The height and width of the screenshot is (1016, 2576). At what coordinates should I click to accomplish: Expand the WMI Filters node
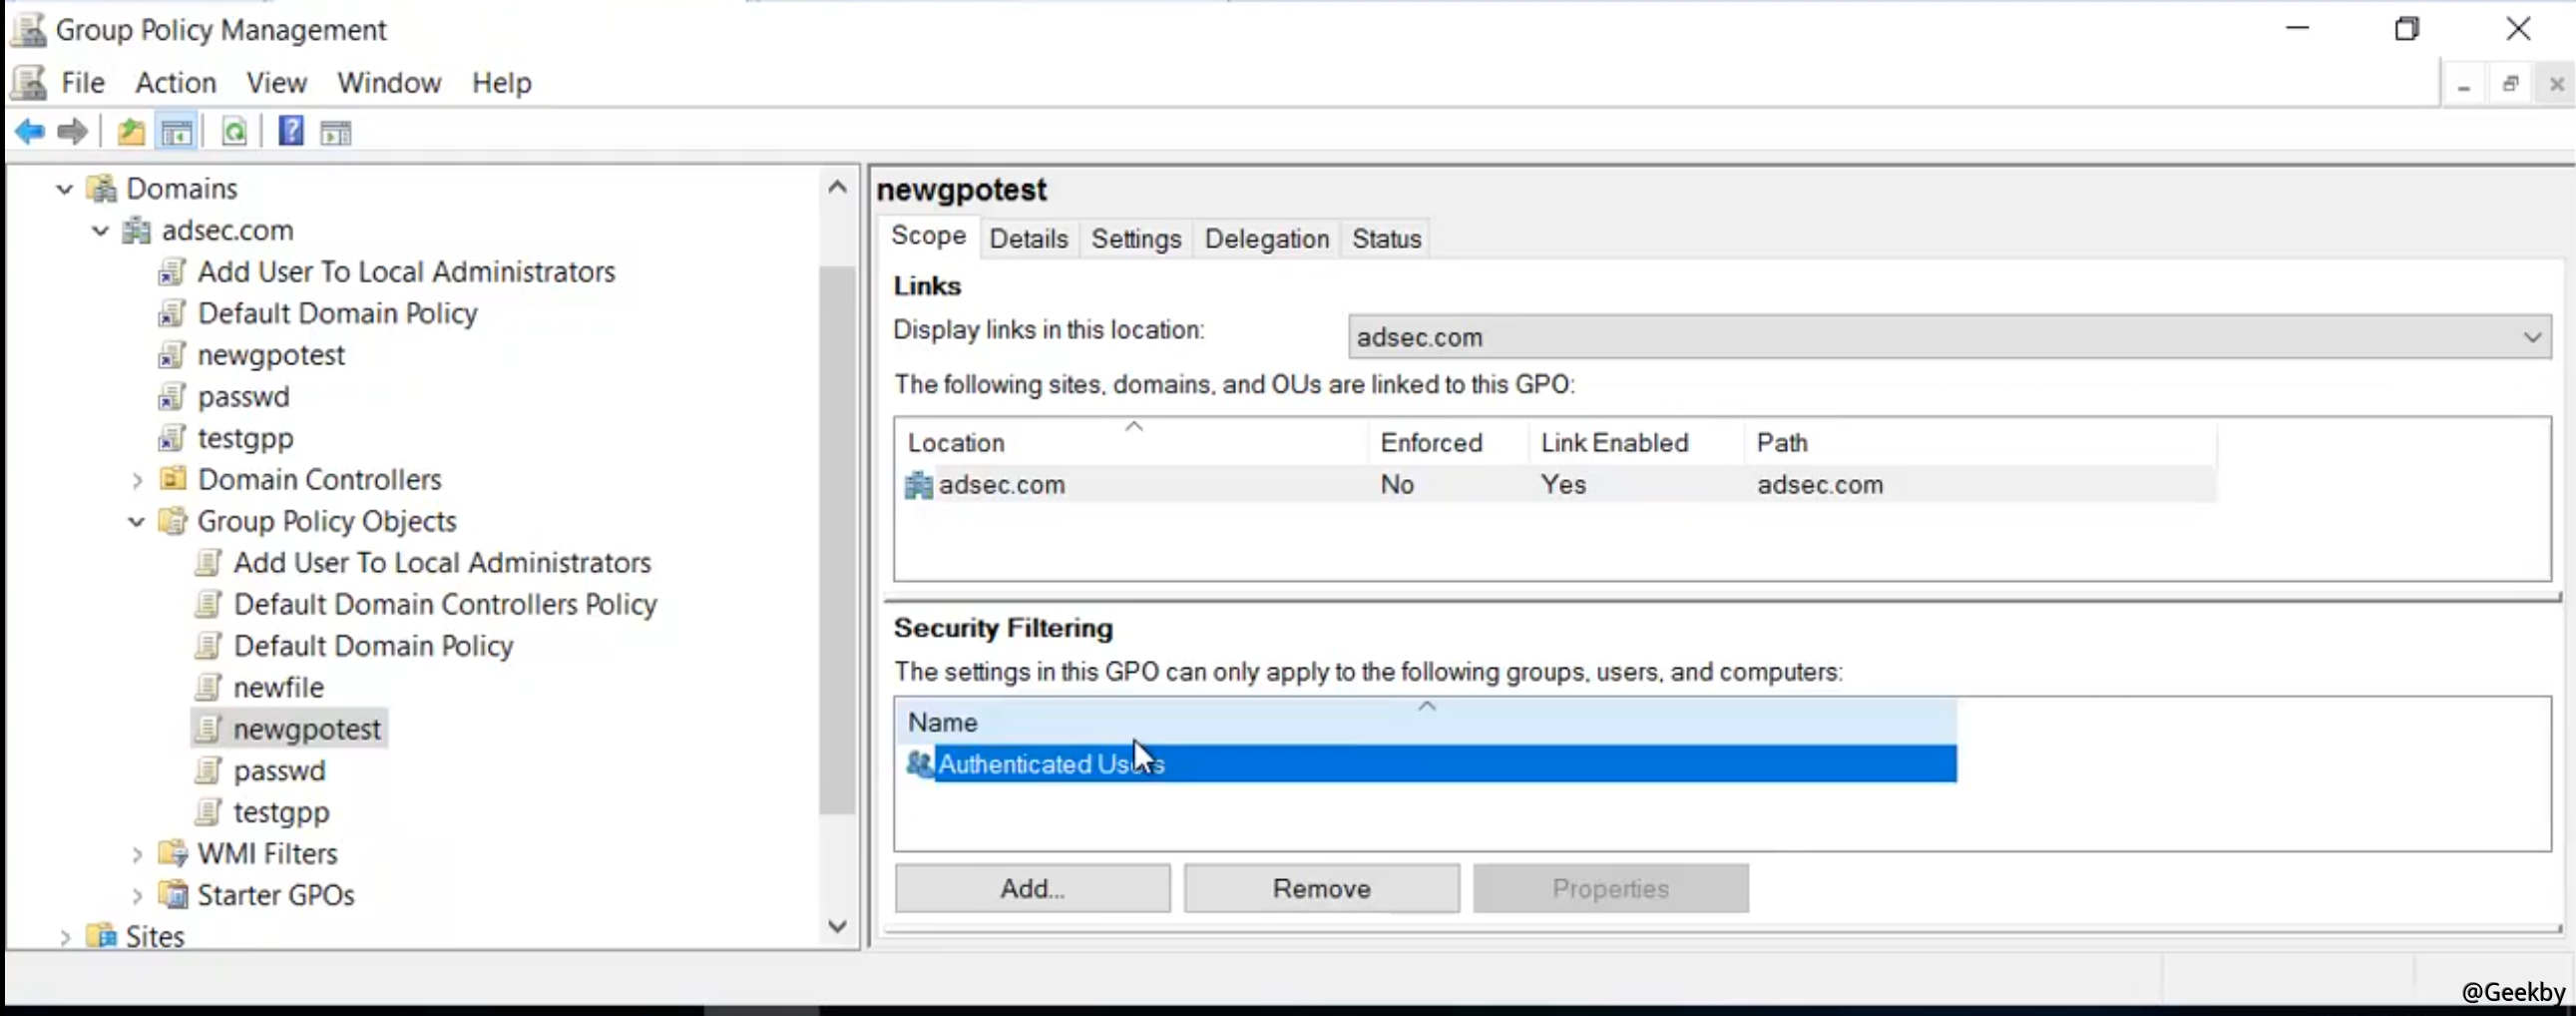(x=137, y=855)
